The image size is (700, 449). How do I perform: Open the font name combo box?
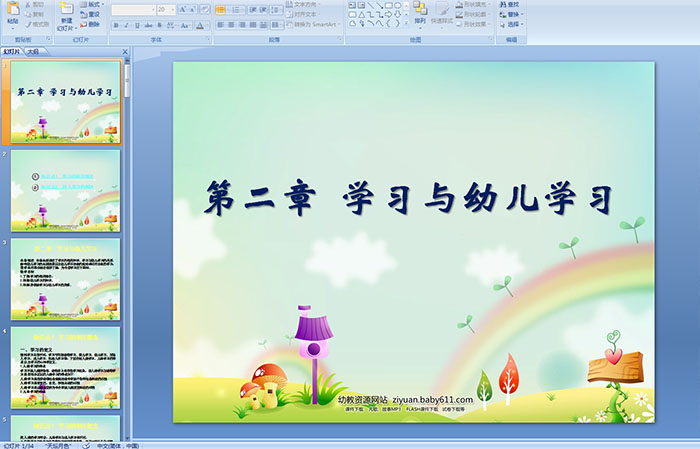point(133,9)
